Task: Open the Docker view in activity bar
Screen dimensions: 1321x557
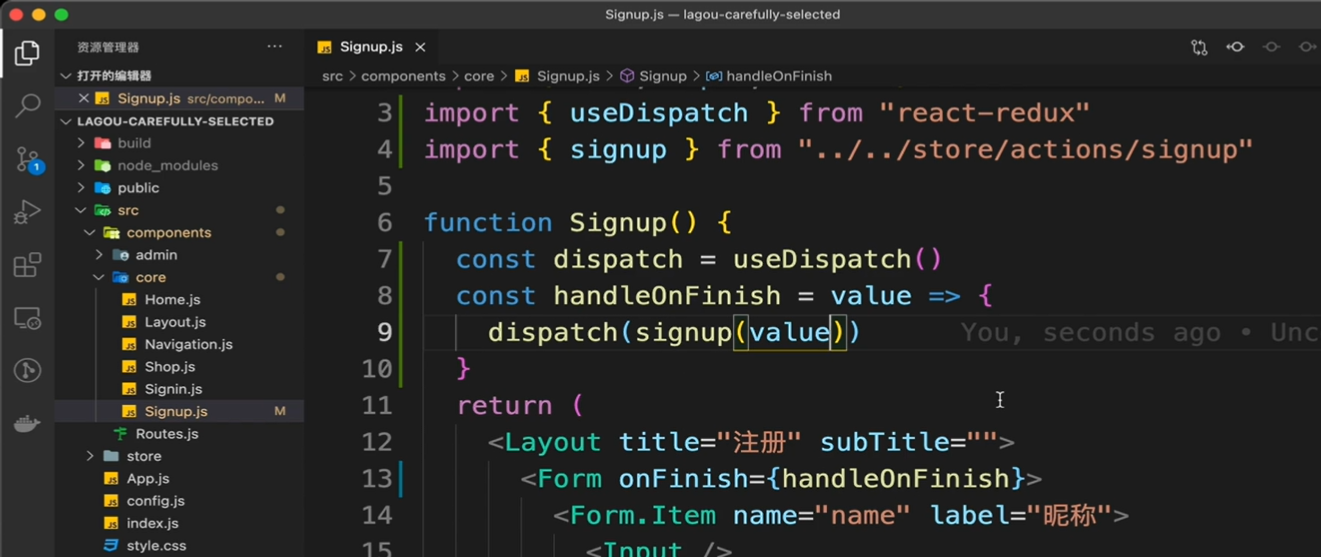Action: (27, 424)
